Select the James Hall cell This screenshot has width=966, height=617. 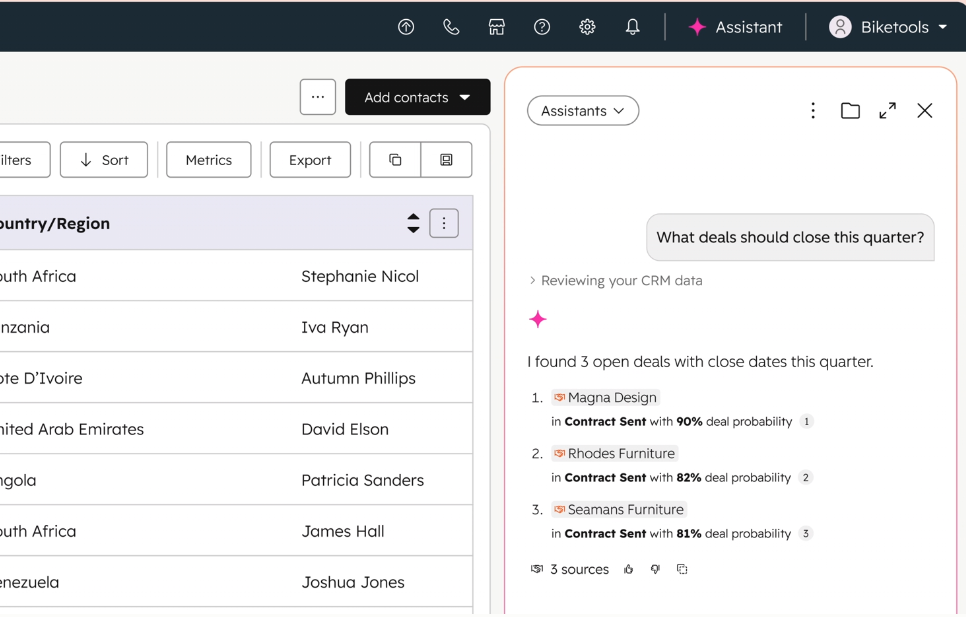pos(343,532)
